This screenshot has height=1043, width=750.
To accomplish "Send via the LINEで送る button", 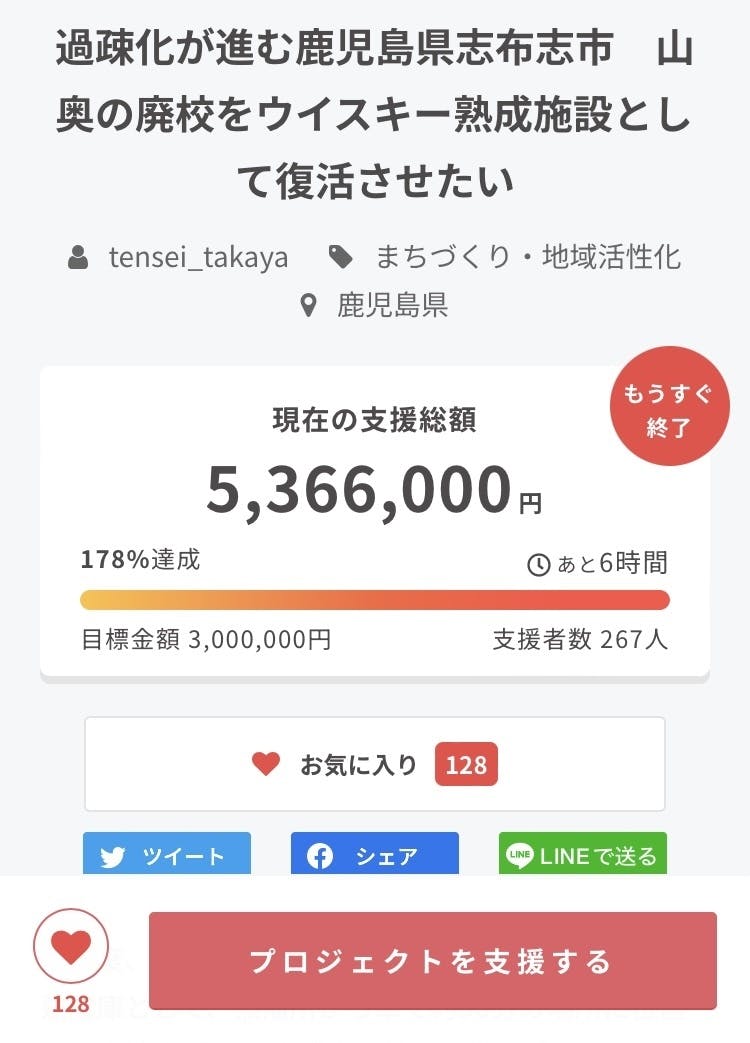I will click(x=583, y=856).
